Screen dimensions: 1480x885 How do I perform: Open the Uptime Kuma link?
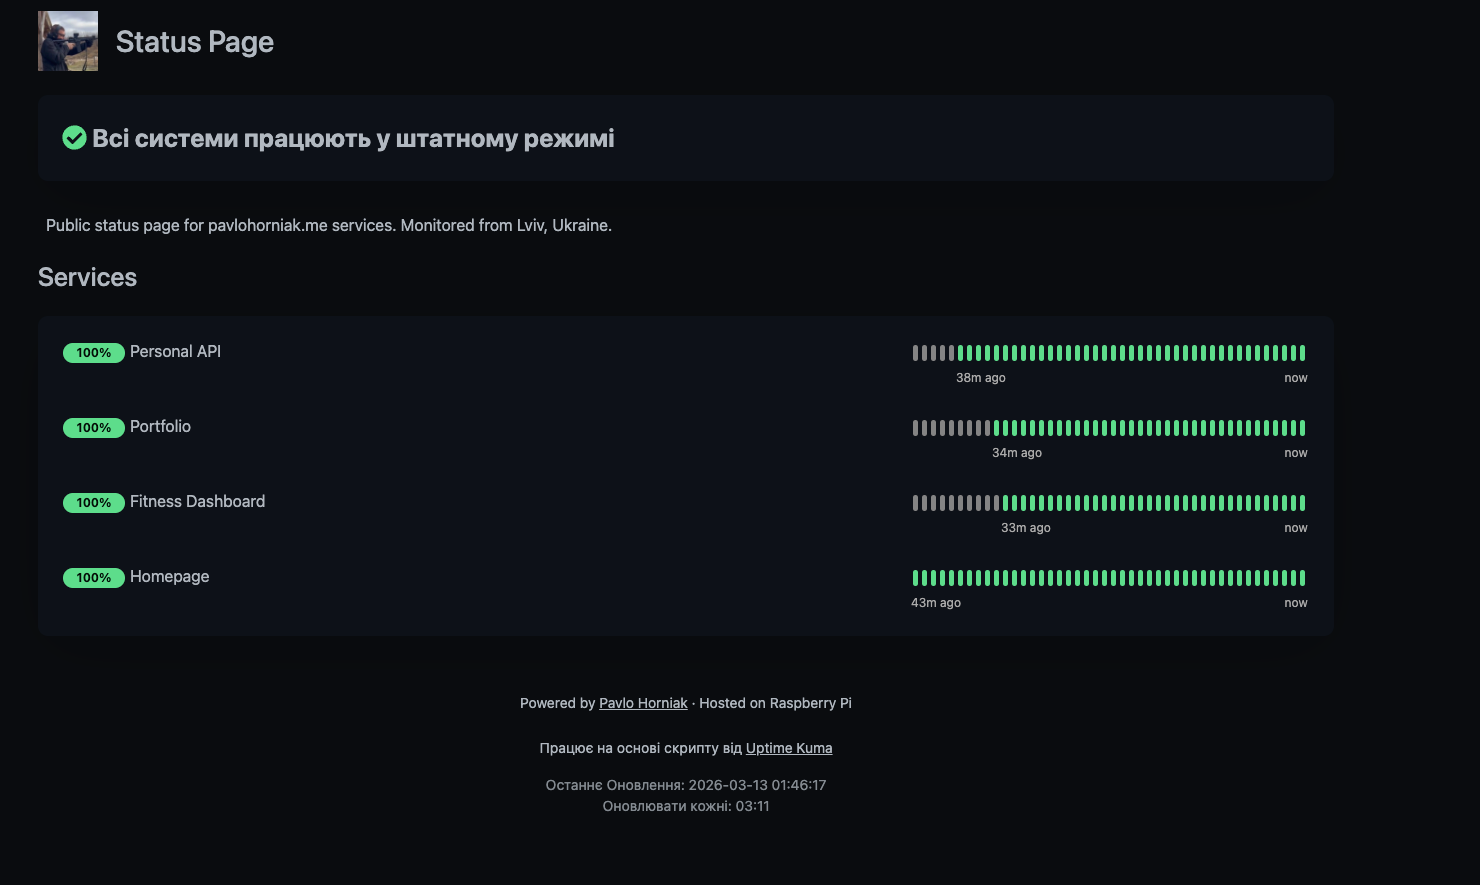789,748
